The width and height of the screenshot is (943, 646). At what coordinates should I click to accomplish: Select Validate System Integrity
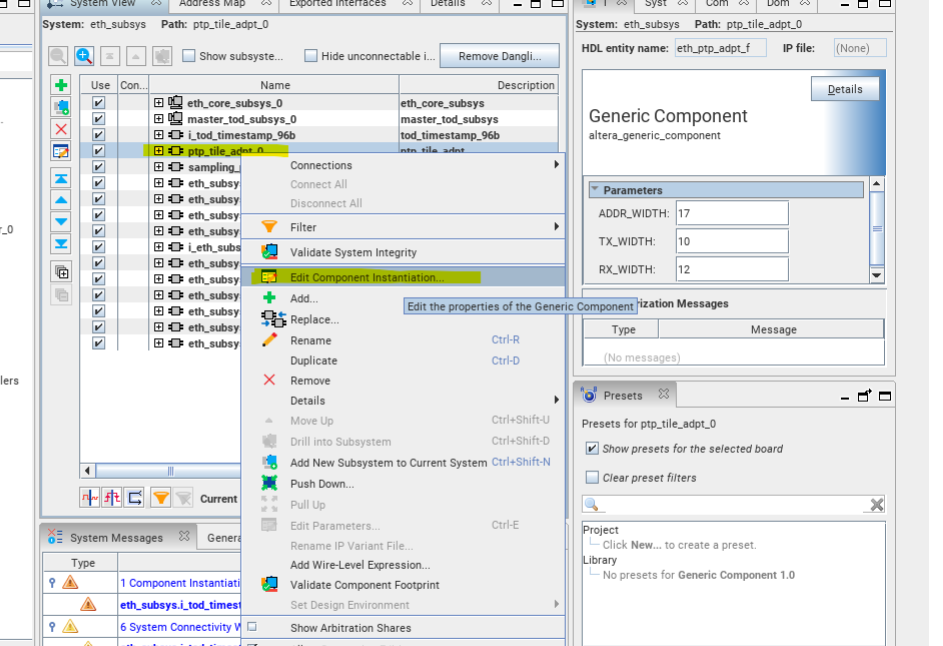click(x=403, y=252)
